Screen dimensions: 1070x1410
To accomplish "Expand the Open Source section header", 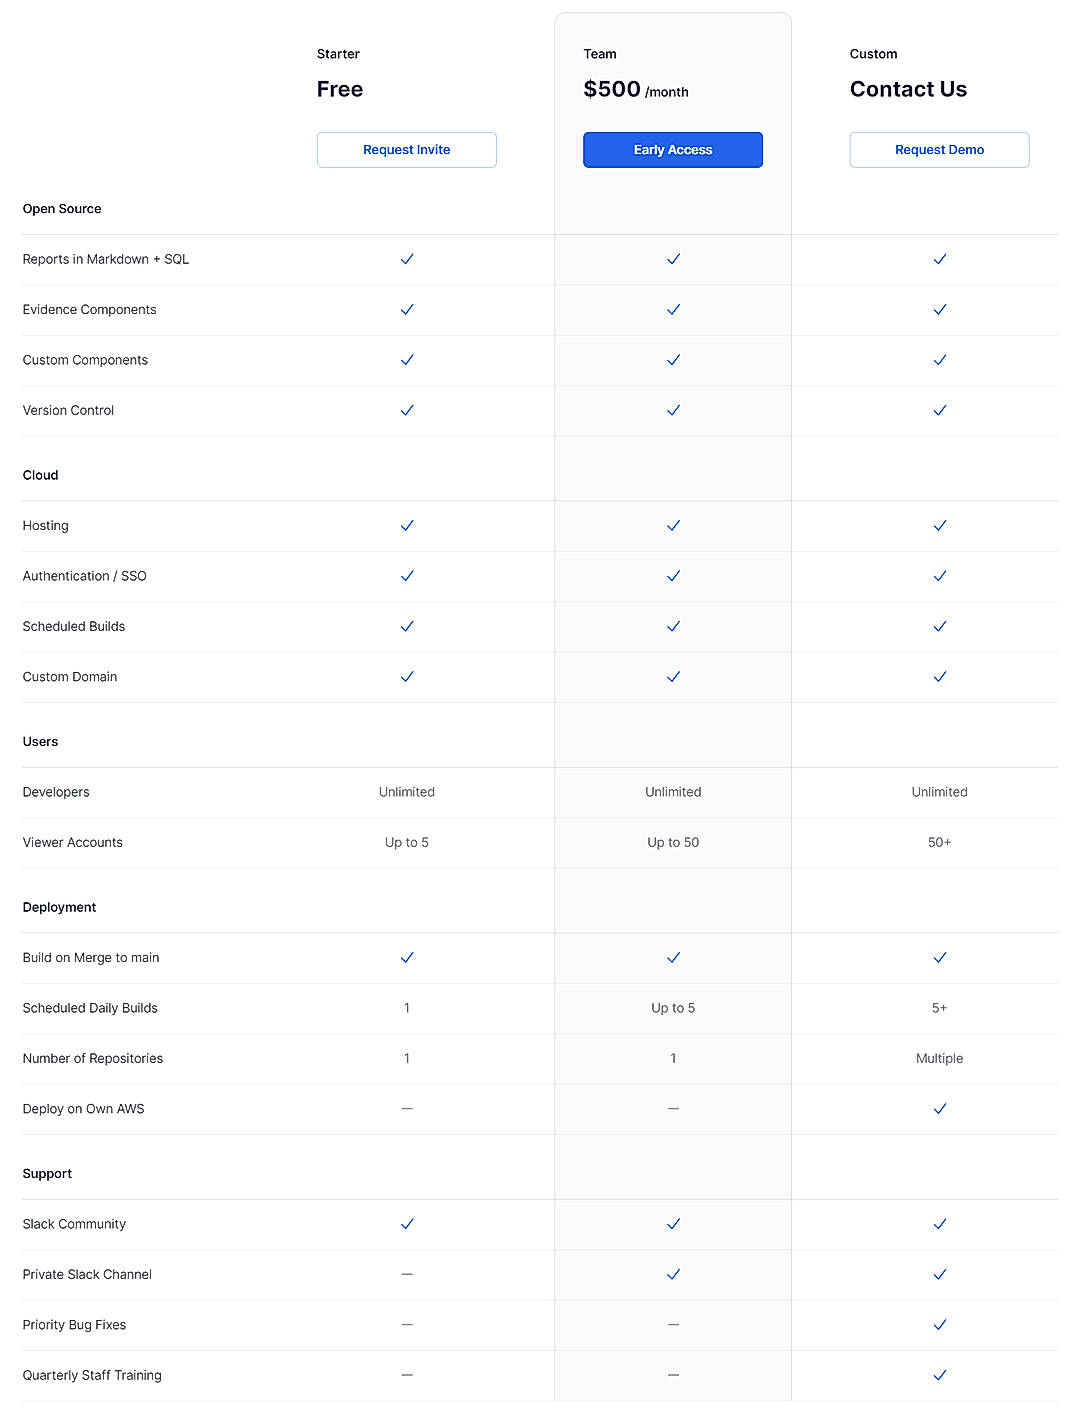I will click(x=62, y=208).
